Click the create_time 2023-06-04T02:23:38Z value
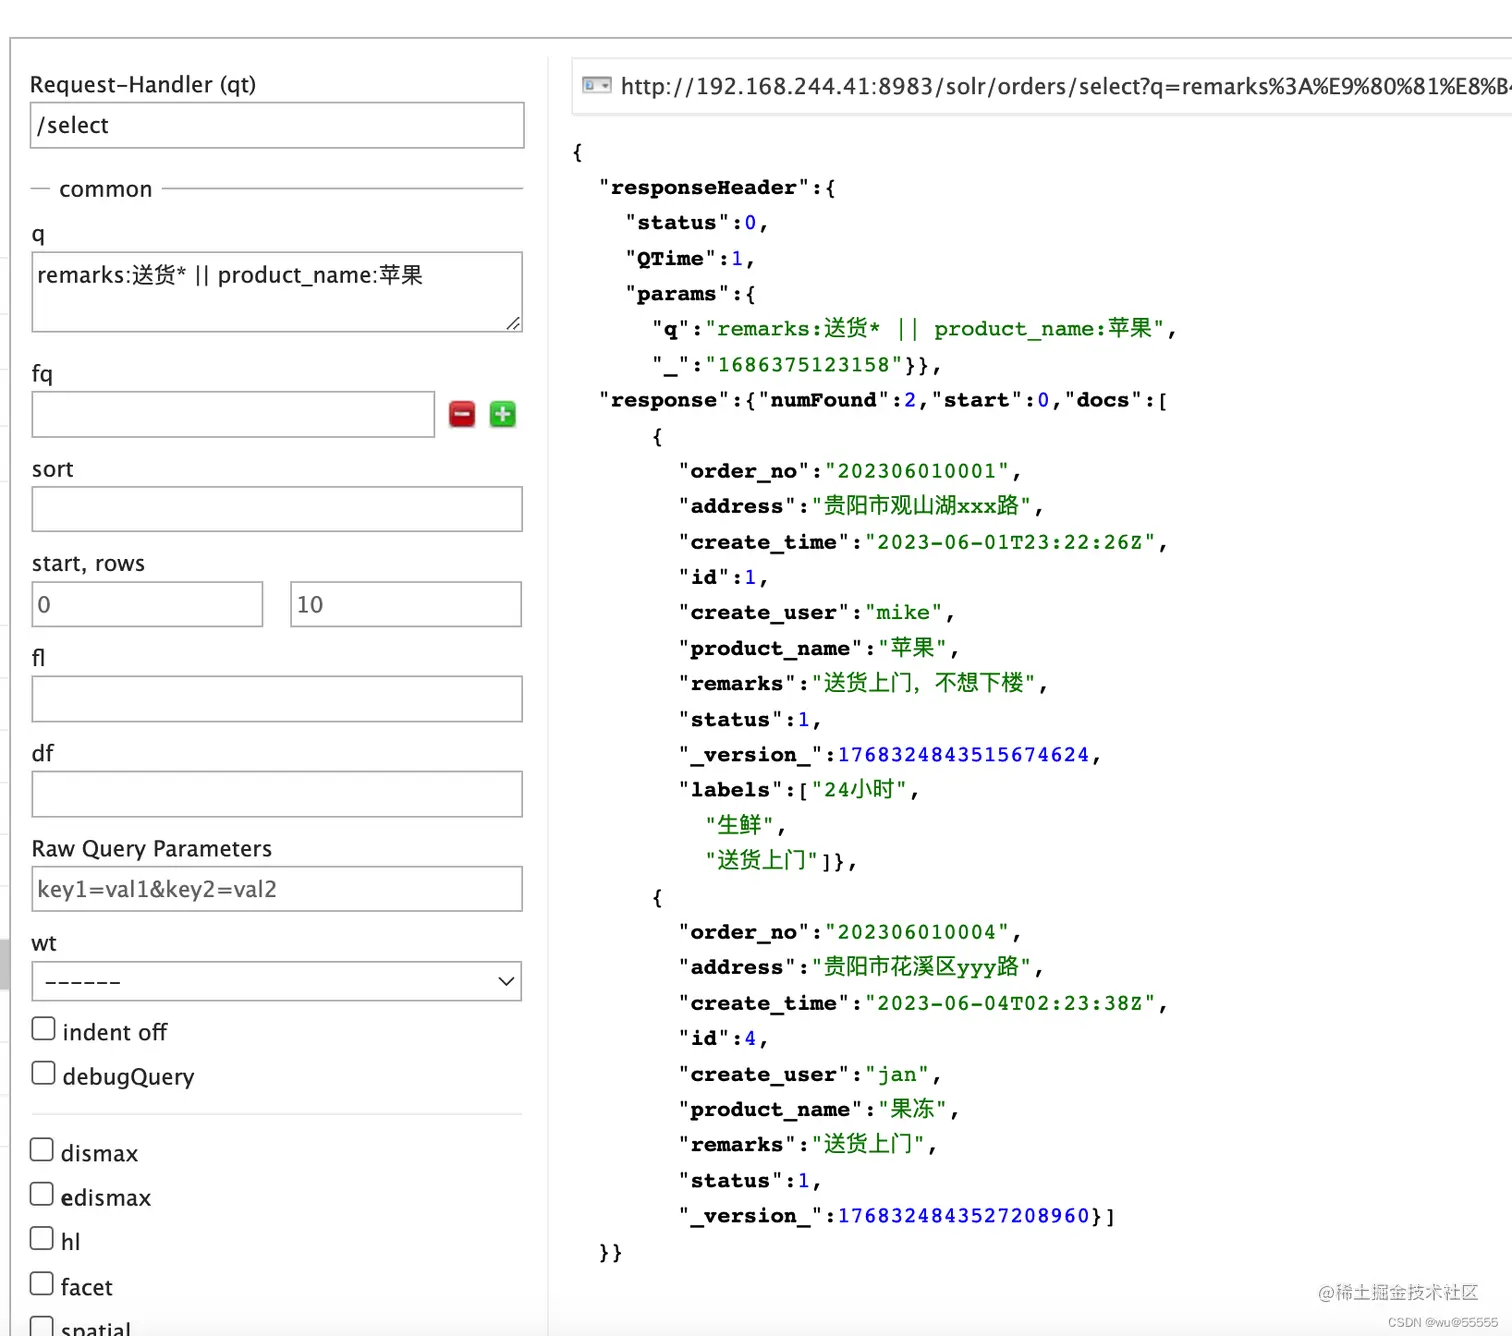The image size is (1512, 1336). [1010, 1003]
